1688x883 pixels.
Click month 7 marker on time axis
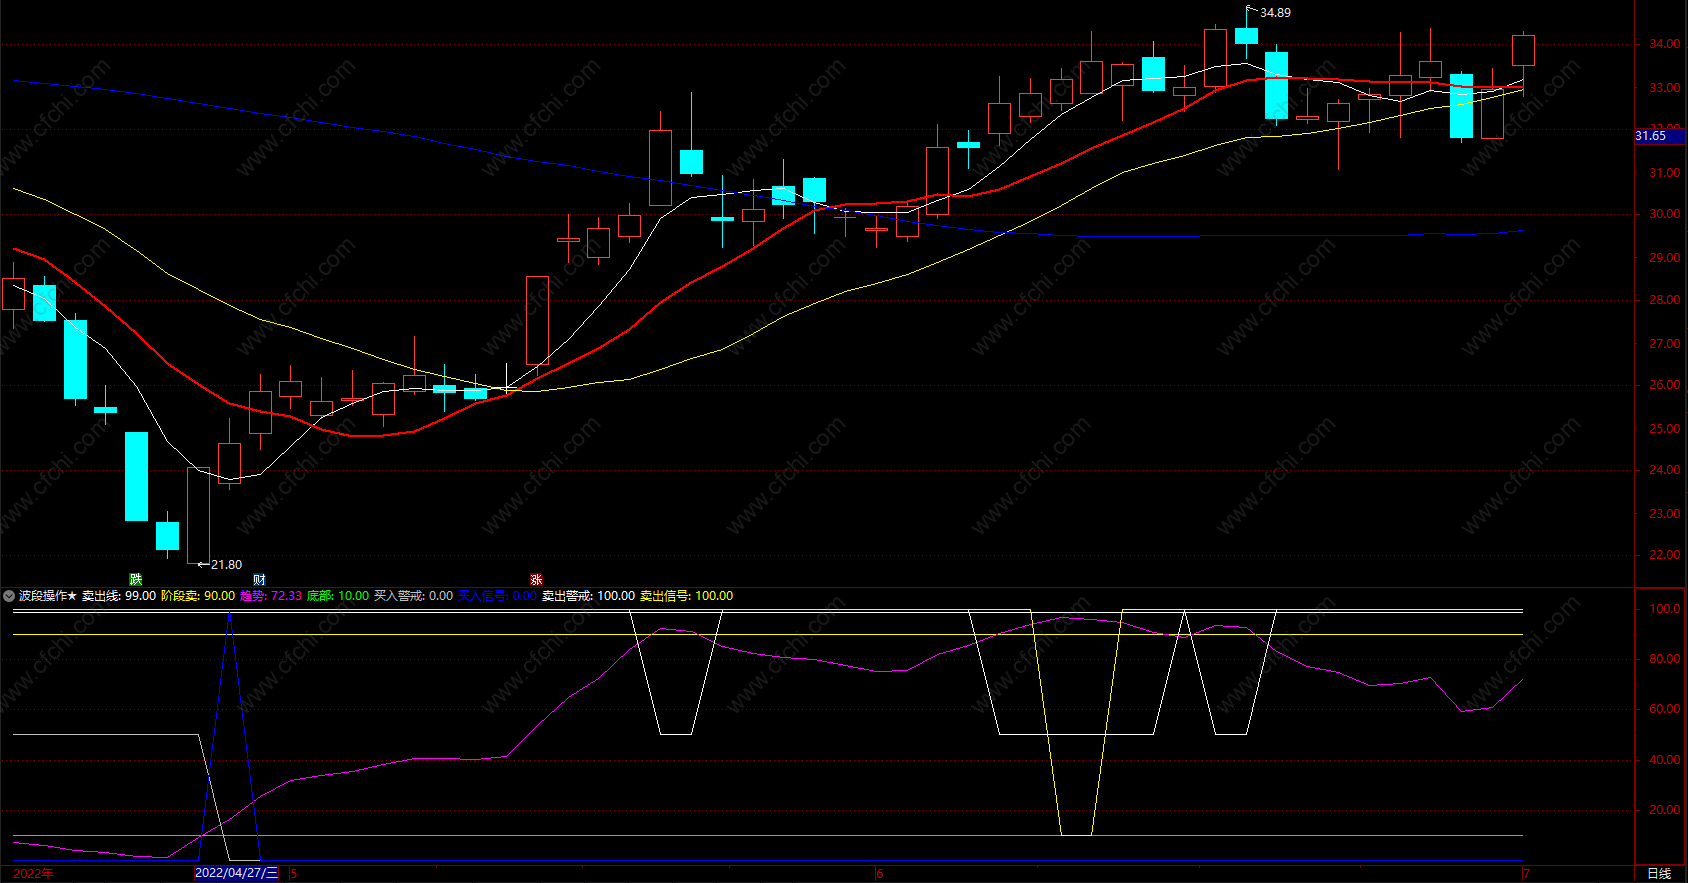pos(1526,874)
